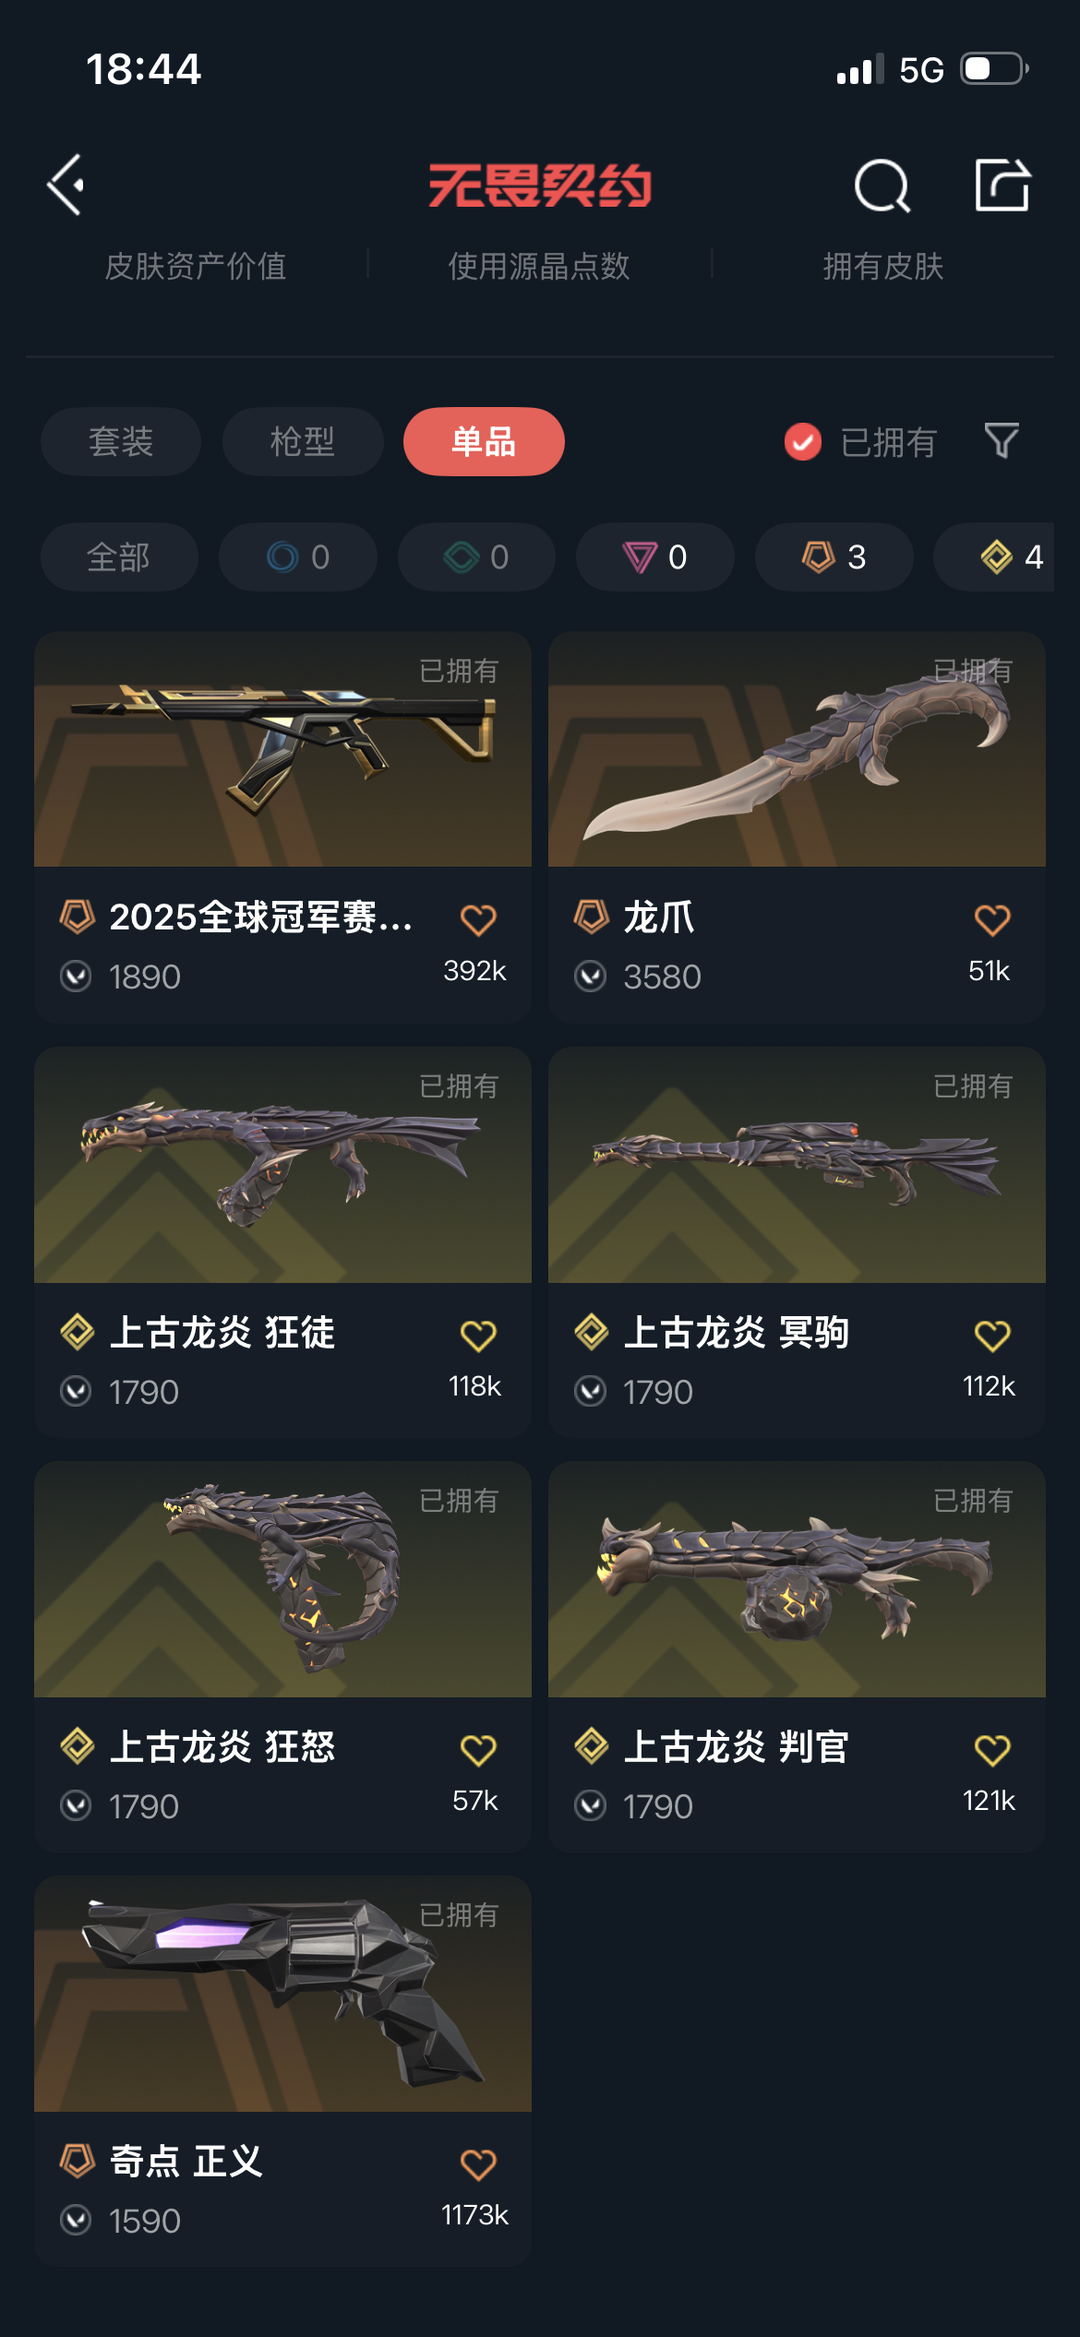Tap the share icon at top right
Viewport: 1080px width, 2337px height.
pos(1003,185)
